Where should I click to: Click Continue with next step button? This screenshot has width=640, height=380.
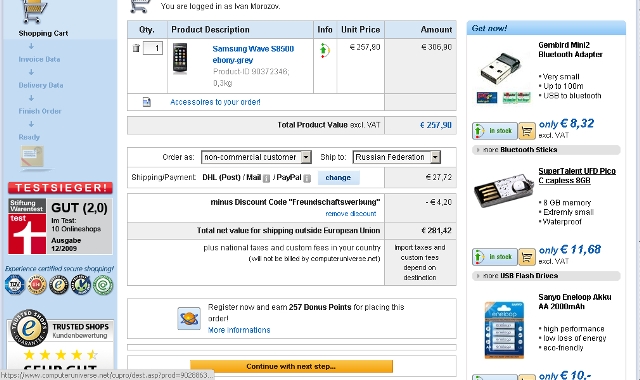[291, 366]
